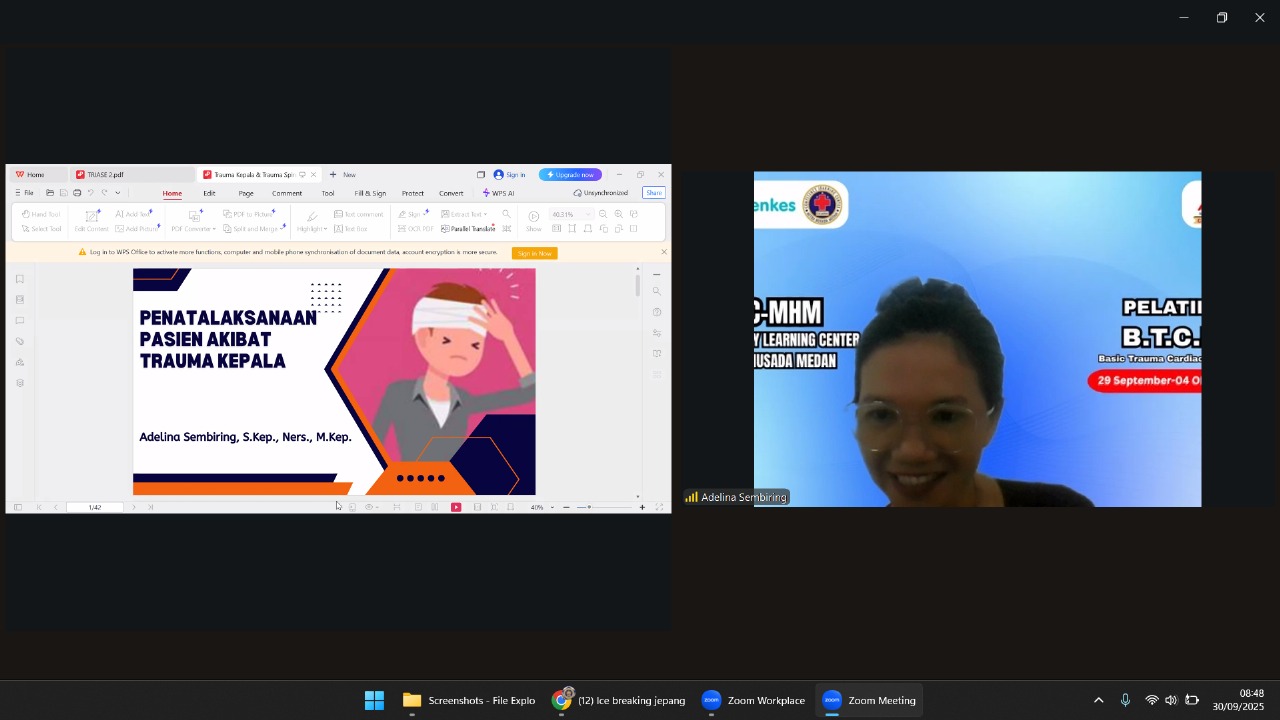
Task: Toggle Parallel Translate mode
Action: (x=468, y=229)
